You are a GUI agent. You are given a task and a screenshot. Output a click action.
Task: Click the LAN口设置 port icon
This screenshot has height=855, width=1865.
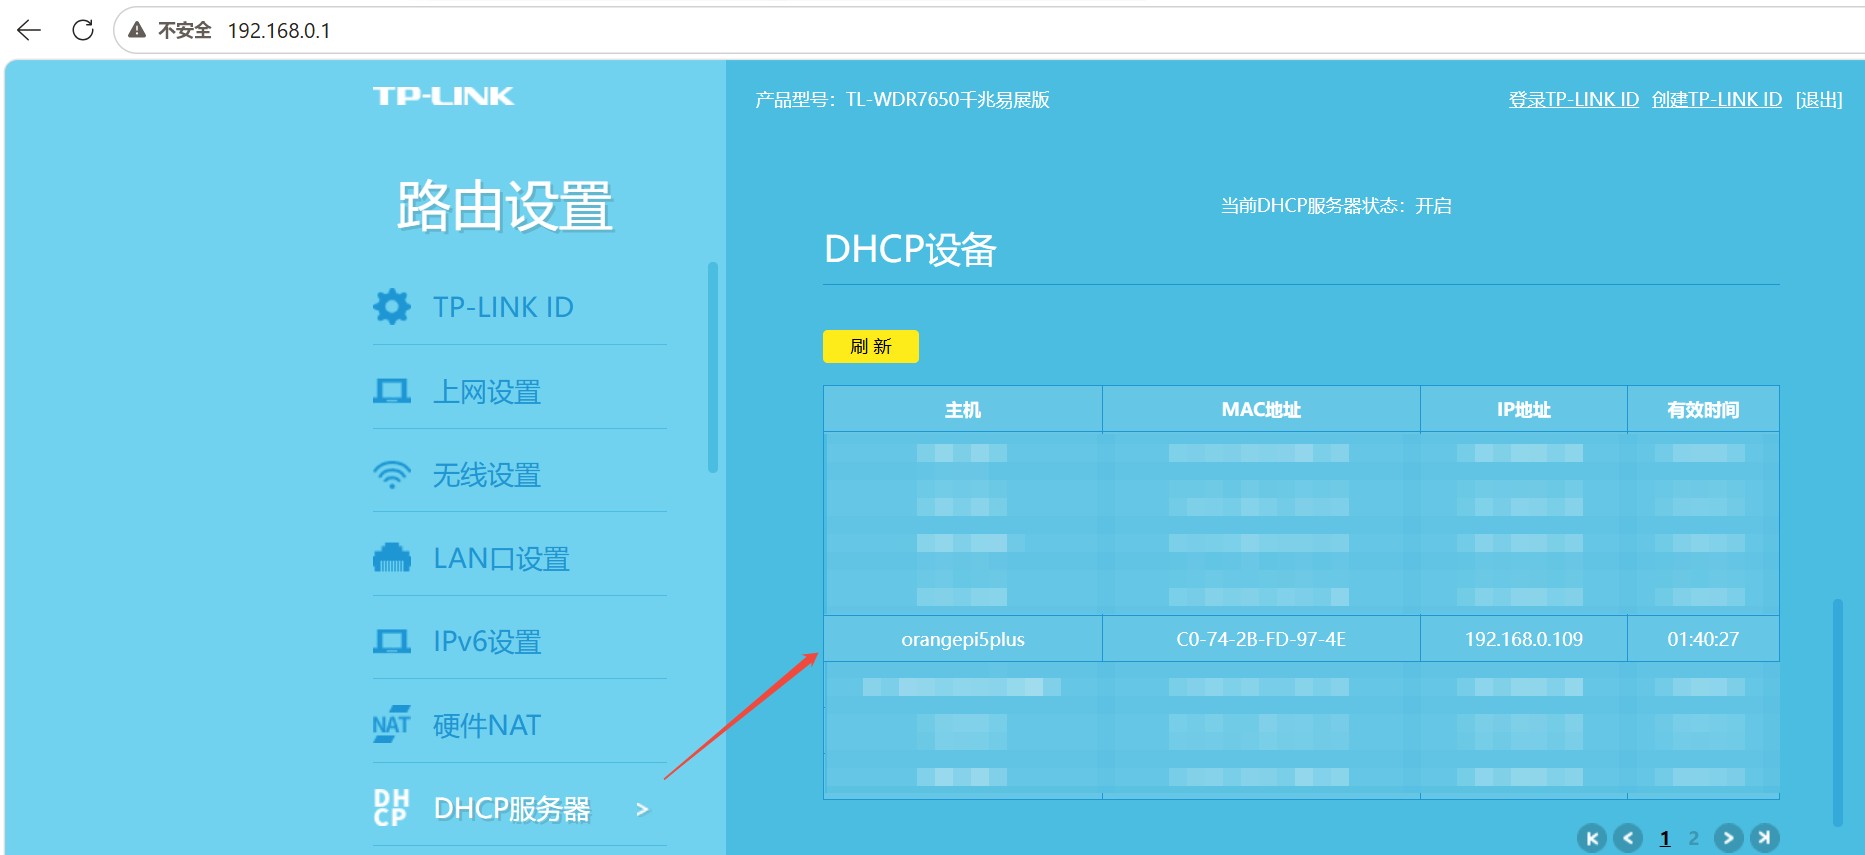pyautogui.click(x=391, y=558)
